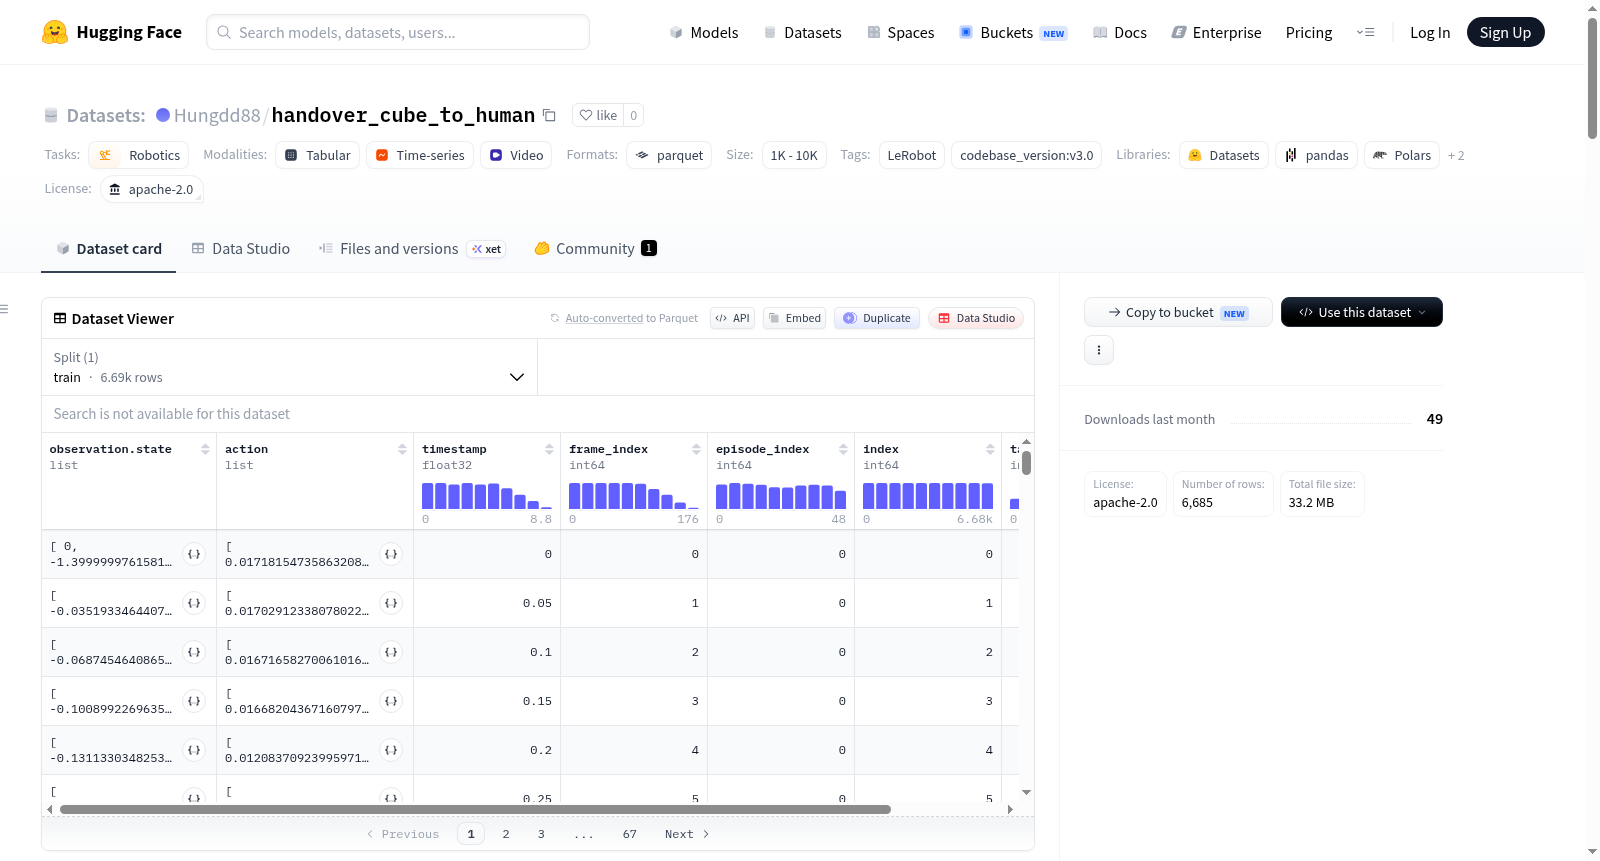Open the Use this dataset dropdown
Image resolution: width=1600 pixels, height=861 pixels.
tap(1362, 312)
